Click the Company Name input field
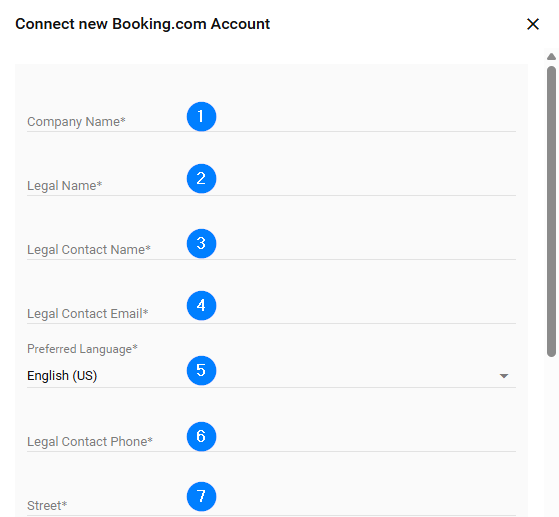The image size is (559, 517). (271, 122)
